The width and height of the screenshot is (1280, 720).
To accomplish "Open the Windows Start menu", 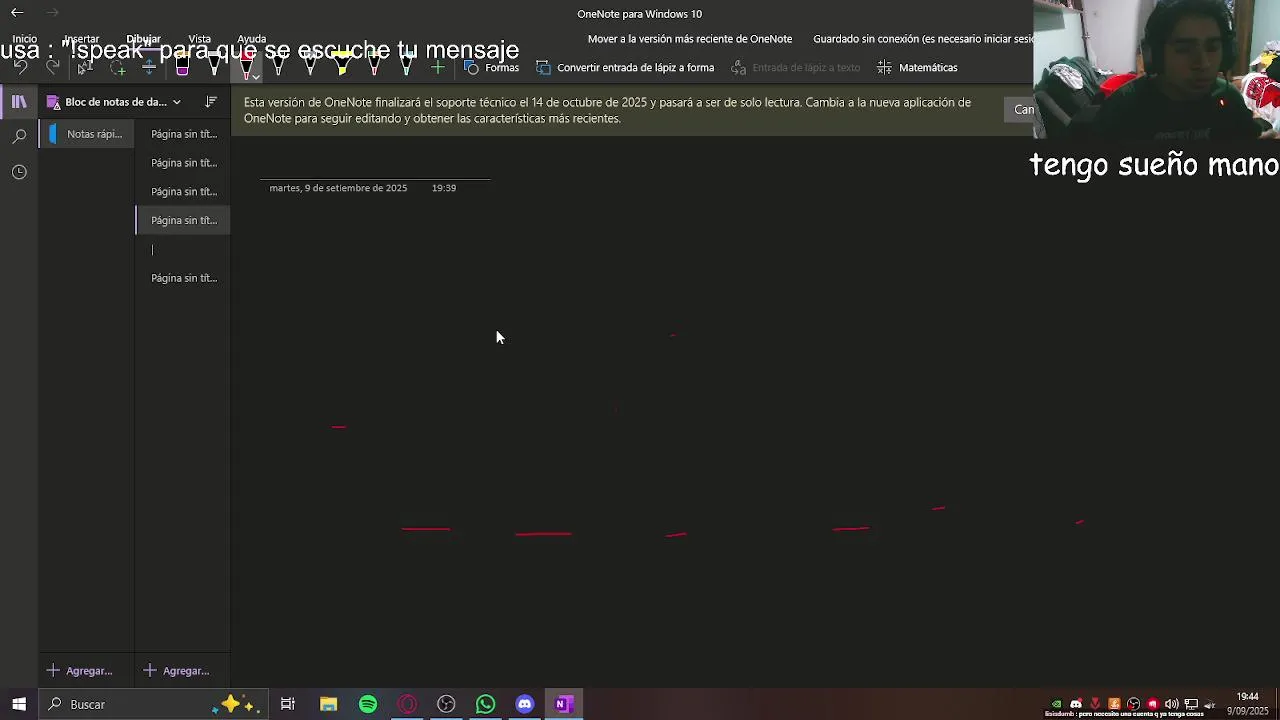I will [19, 704].
